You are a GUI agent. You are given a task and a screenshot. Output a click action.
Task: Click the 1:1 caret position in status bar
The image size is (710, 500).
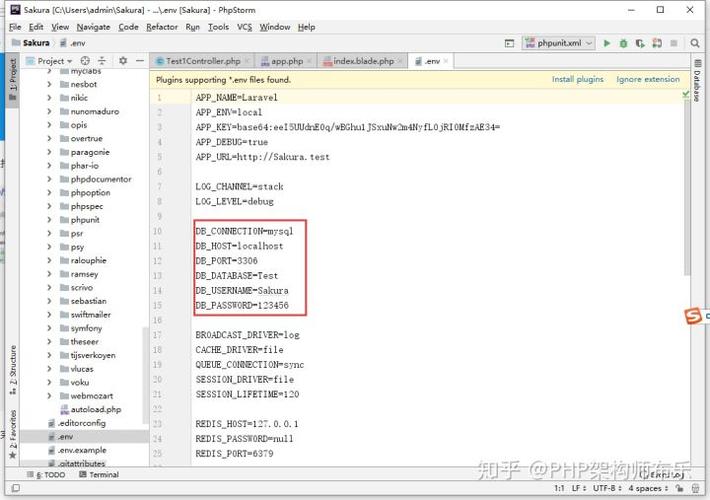click(x=559, y=488)
